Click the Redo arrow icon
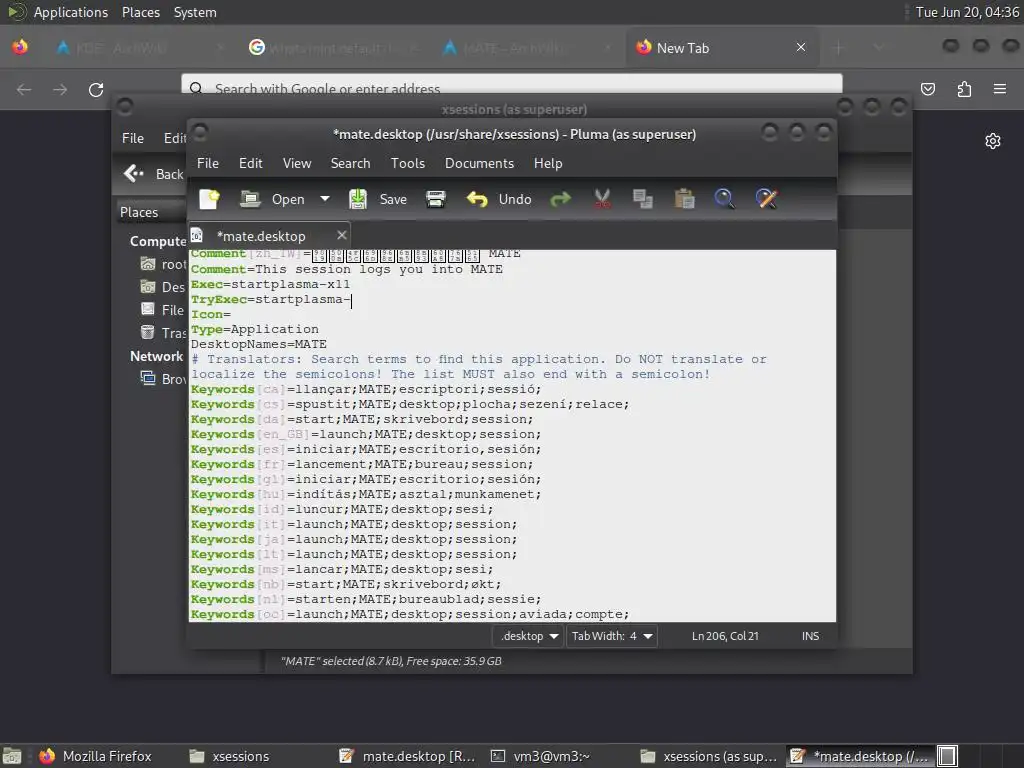The width and height of the screenshot is (1024, 768). coord(560,199)
